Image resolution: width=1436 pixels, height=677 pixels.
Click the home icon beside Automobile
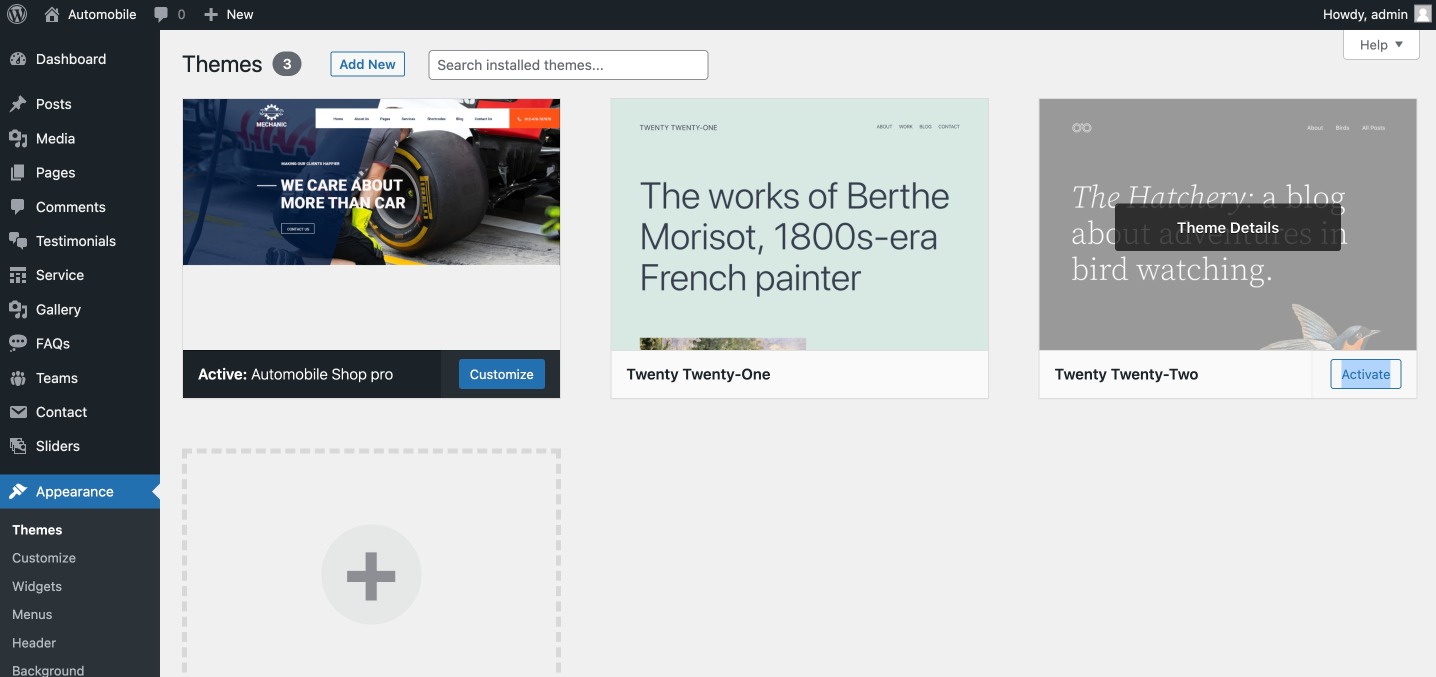[x=52, y=14]
